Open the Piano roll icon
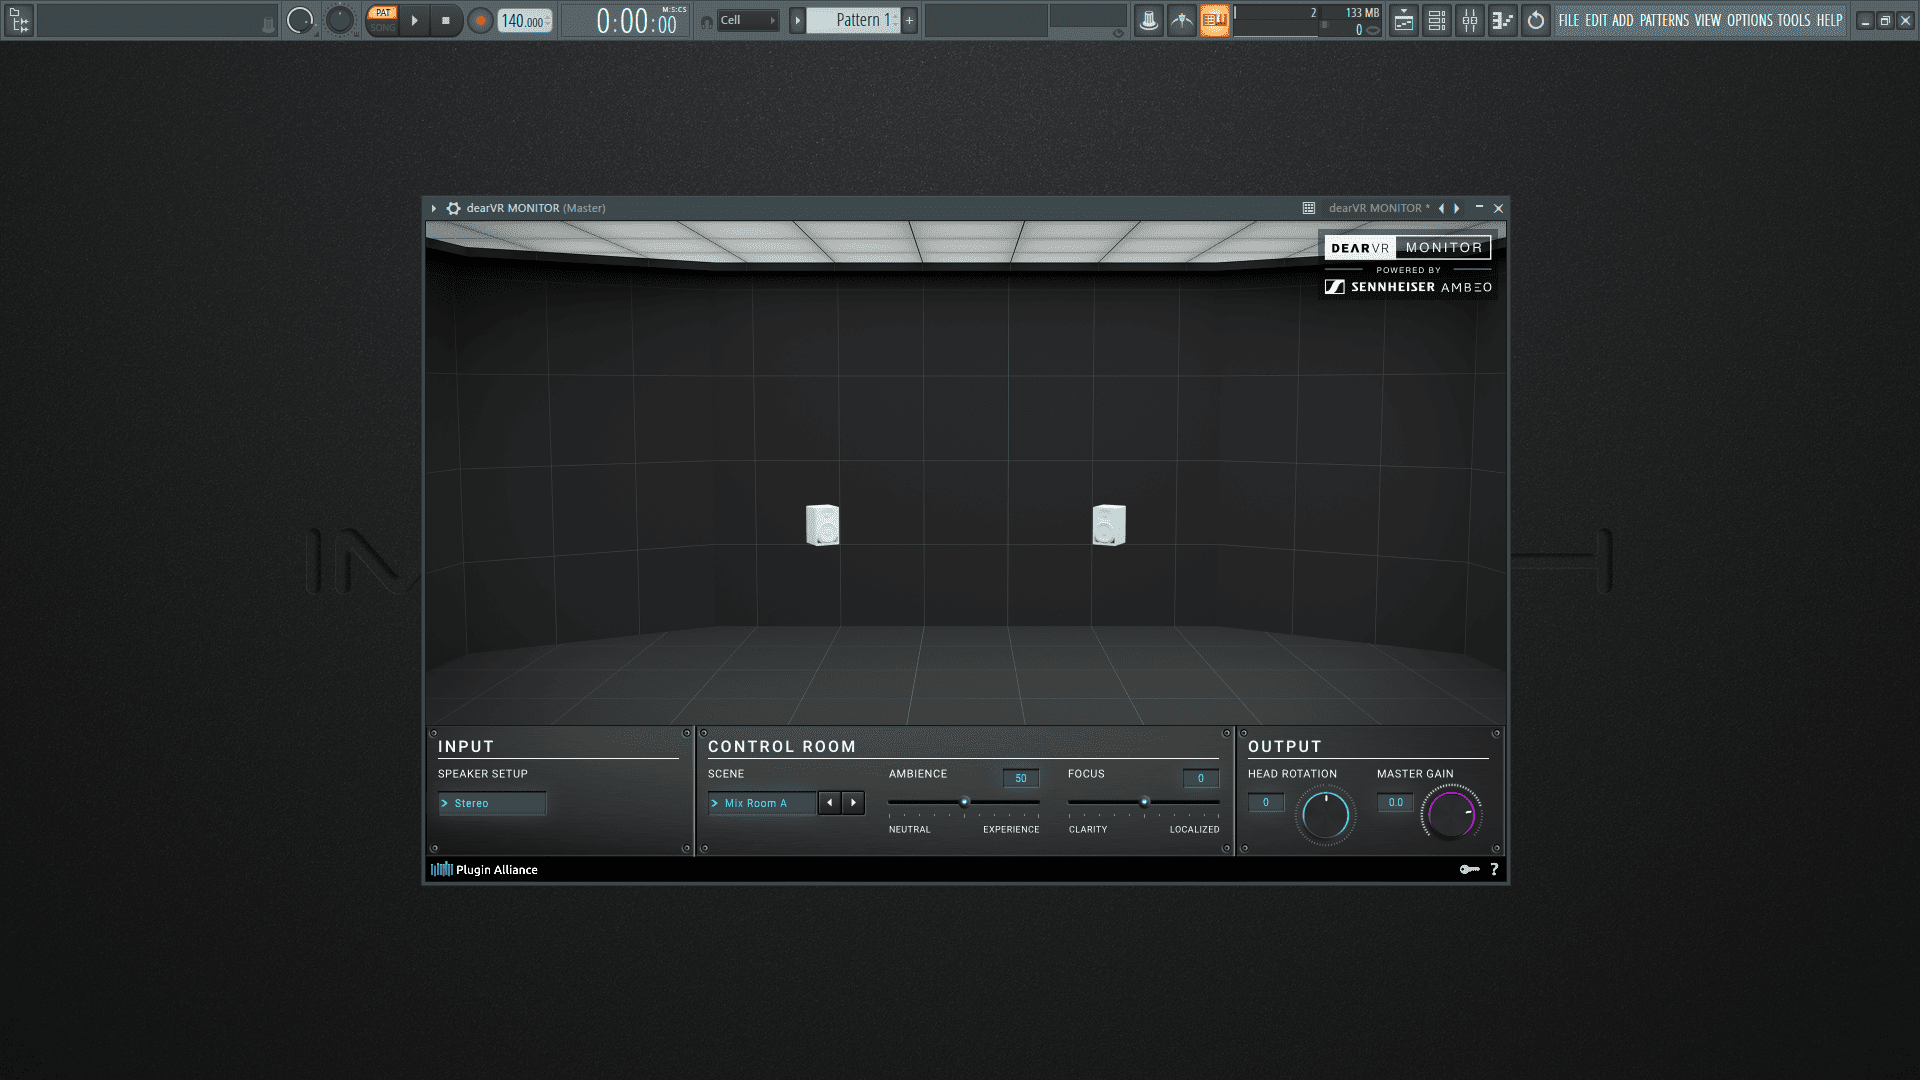The width and height of the screenshot is (1920, 1080). tap(1503, 20)
